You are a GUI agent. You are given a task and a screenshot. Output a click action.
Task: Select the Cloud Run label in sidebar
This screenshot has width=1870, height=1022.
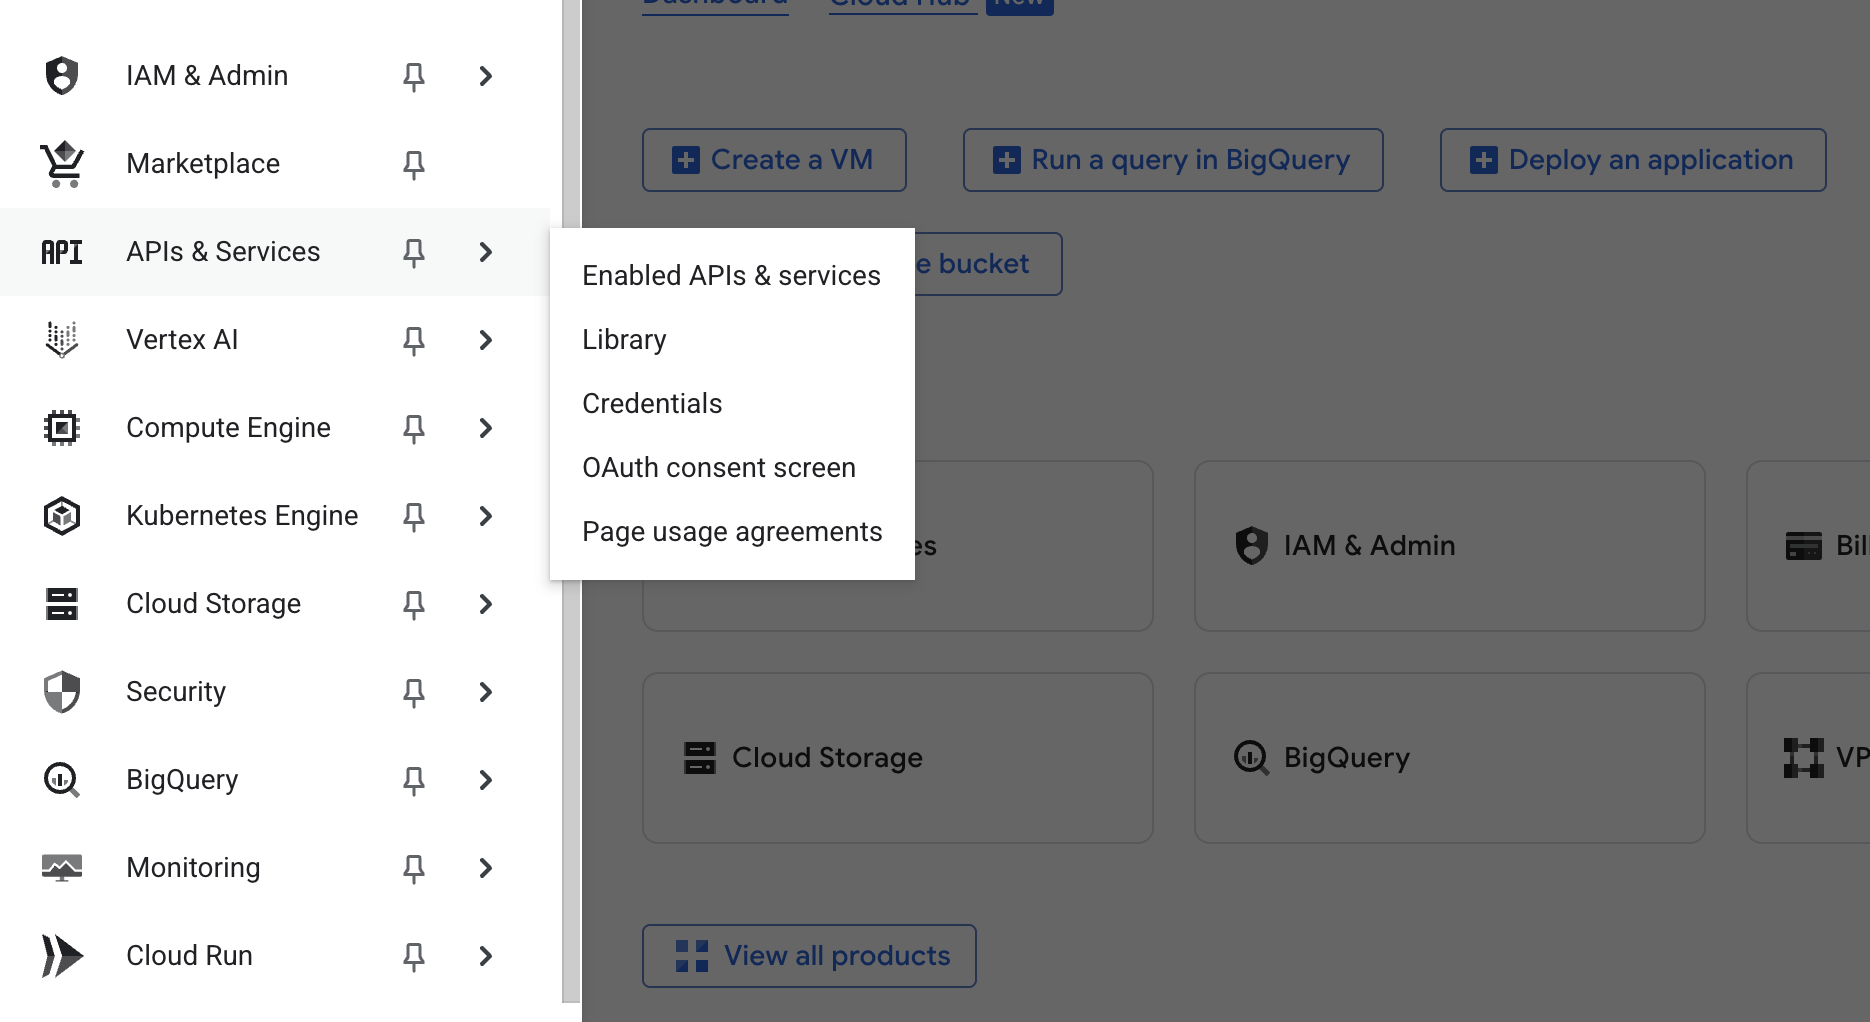coord(189,956)
